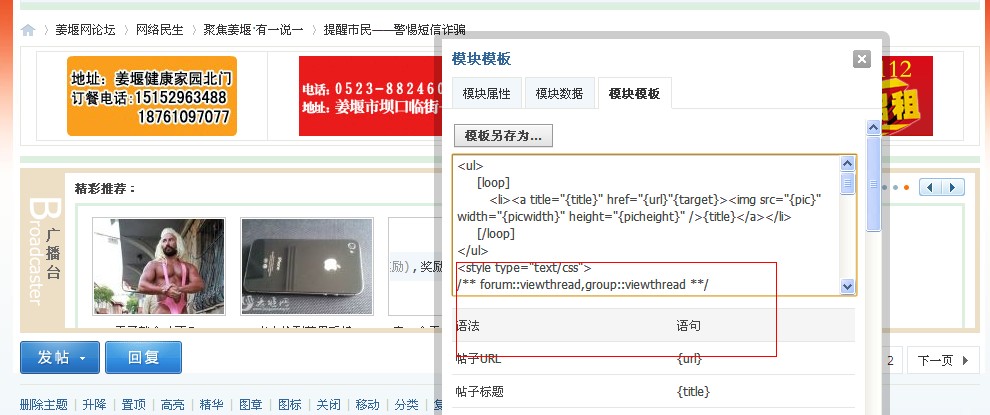The width and height of the screenshot is (990, 415).
Task: Click the 图标 moderation link
Action: click(x=290, y=405)
